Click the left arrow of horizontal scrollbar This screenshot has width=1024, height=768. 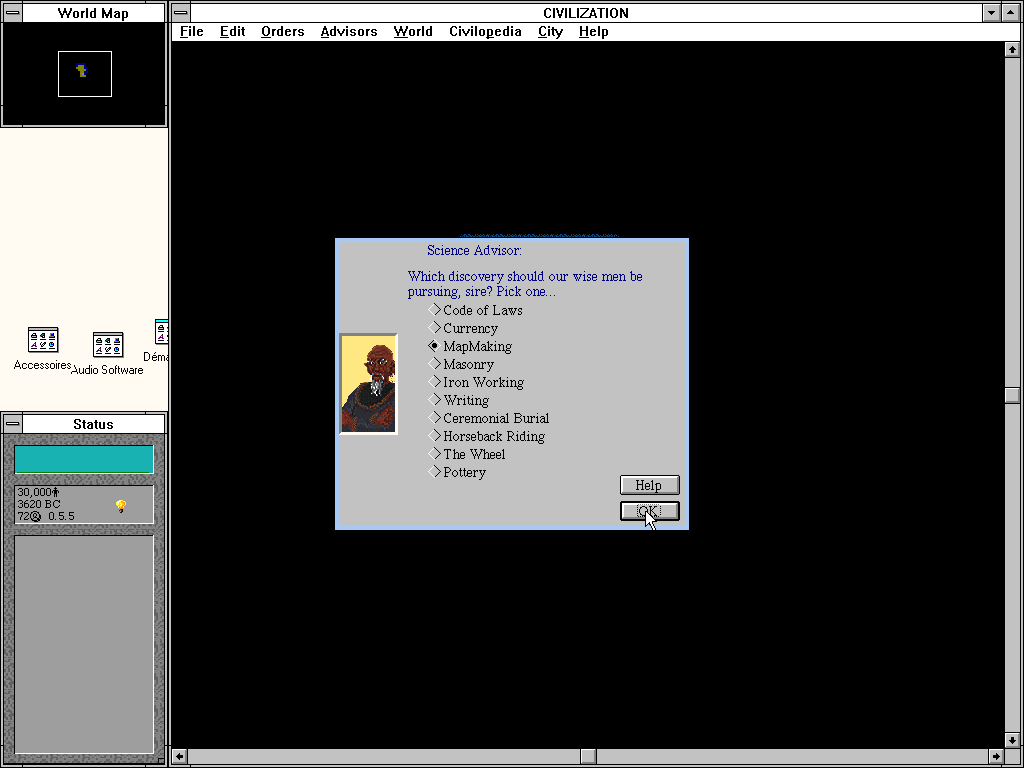[x=180, y=756]
